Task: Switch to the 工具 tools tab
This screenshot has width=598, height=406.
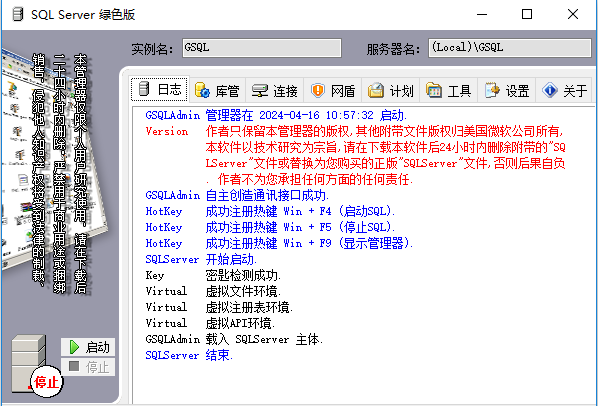Action: pos(449,91)
